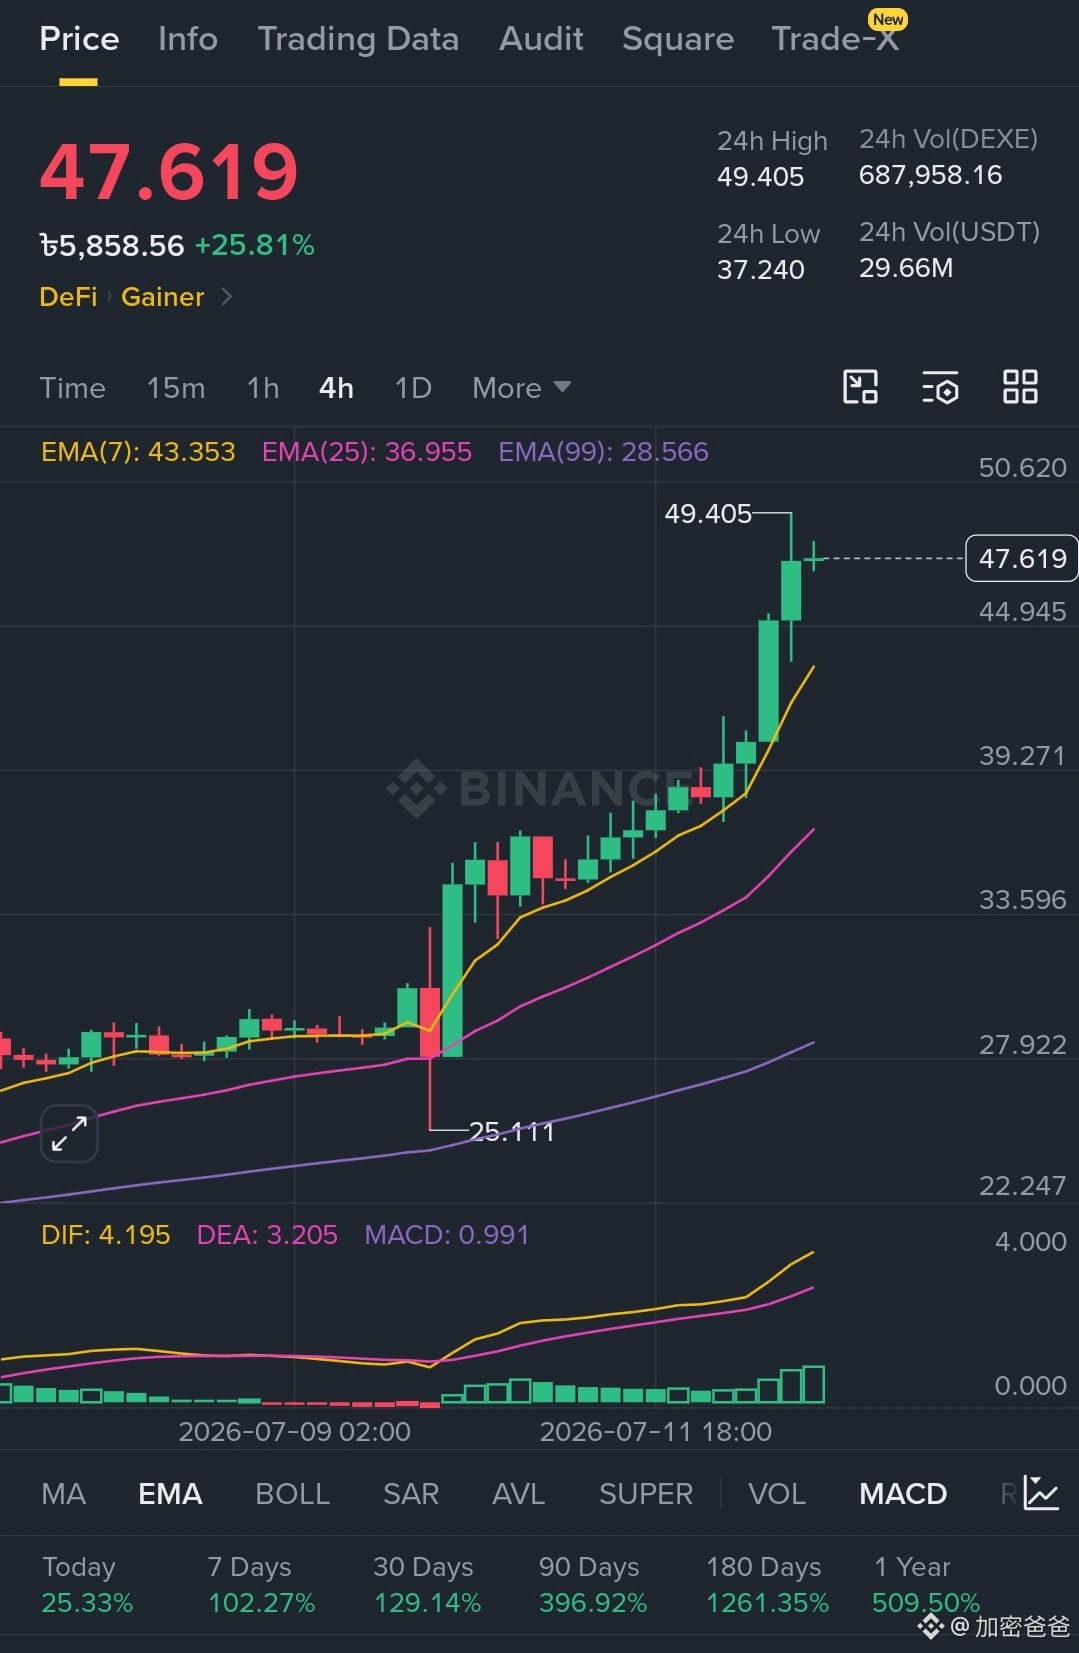This screenshot has width=1079, height=1653.
Task: Tap the 24h Low value 37.240
Action: click(760, 270)
